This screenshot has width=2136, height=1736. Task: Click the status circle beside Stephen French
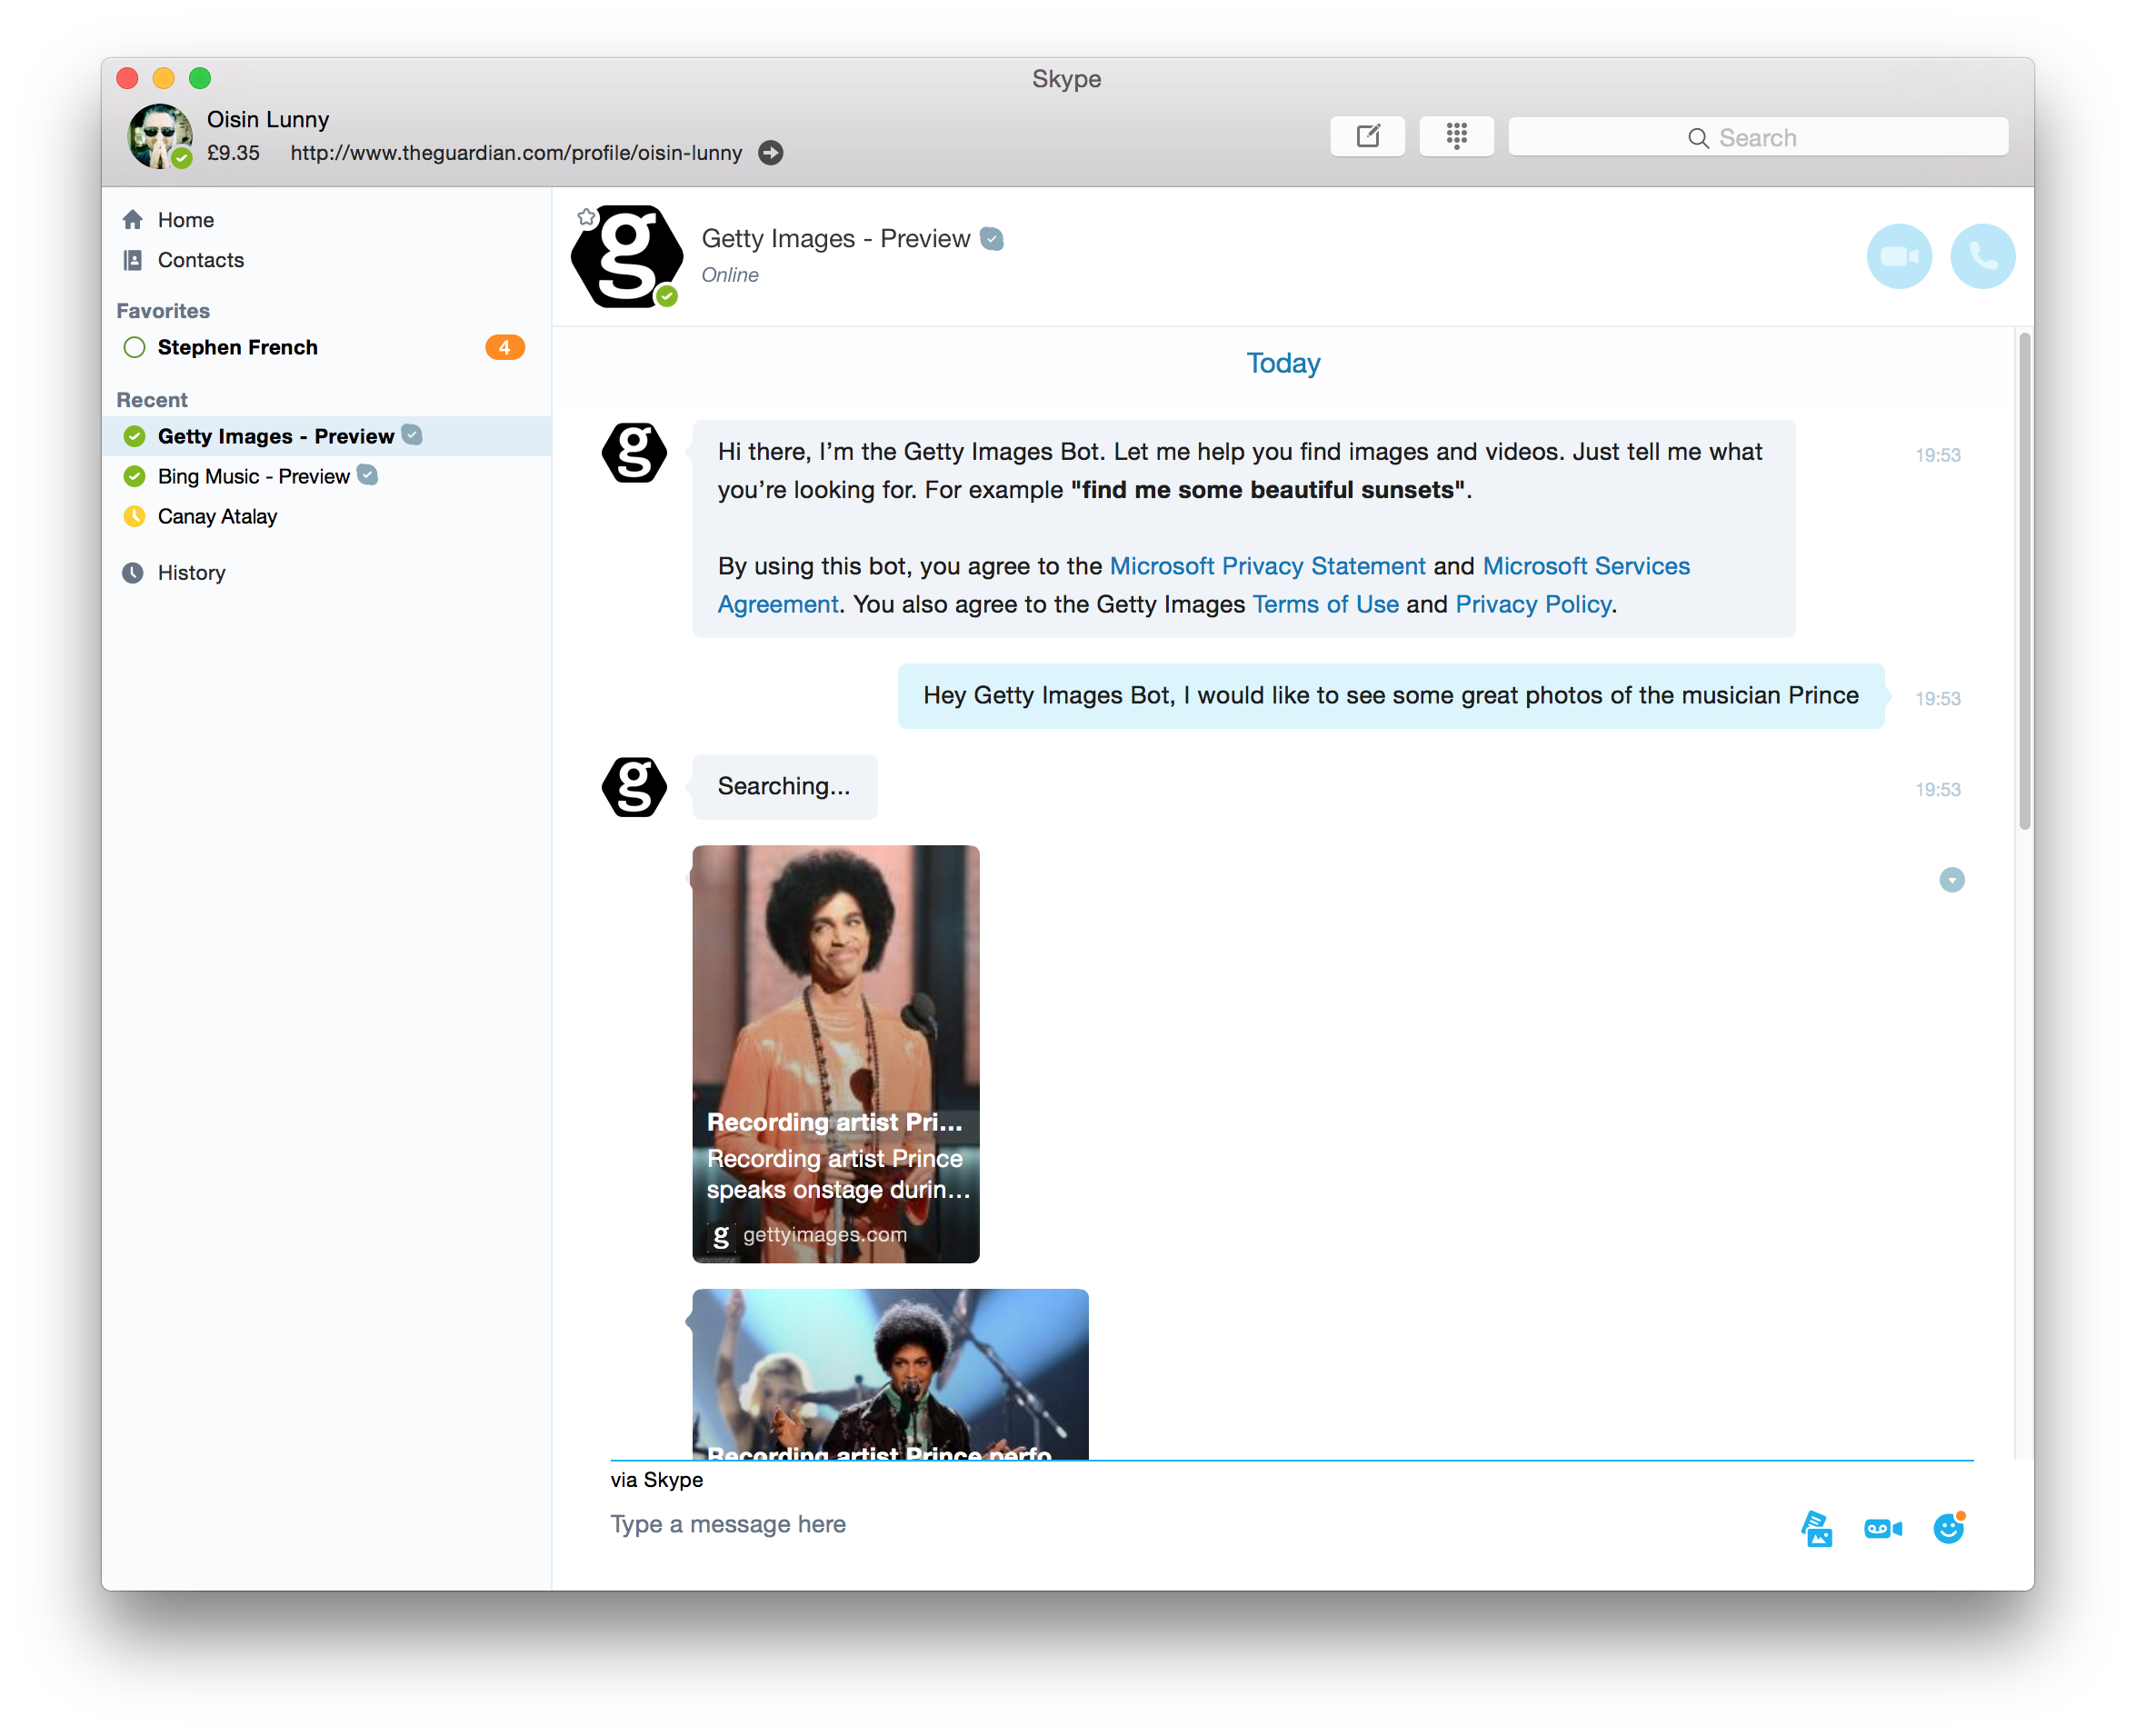point(134,347)
